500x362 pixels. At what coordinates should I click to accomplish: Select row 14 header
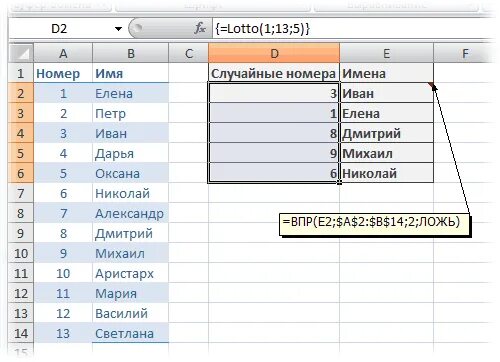click(x=21, y=333)
